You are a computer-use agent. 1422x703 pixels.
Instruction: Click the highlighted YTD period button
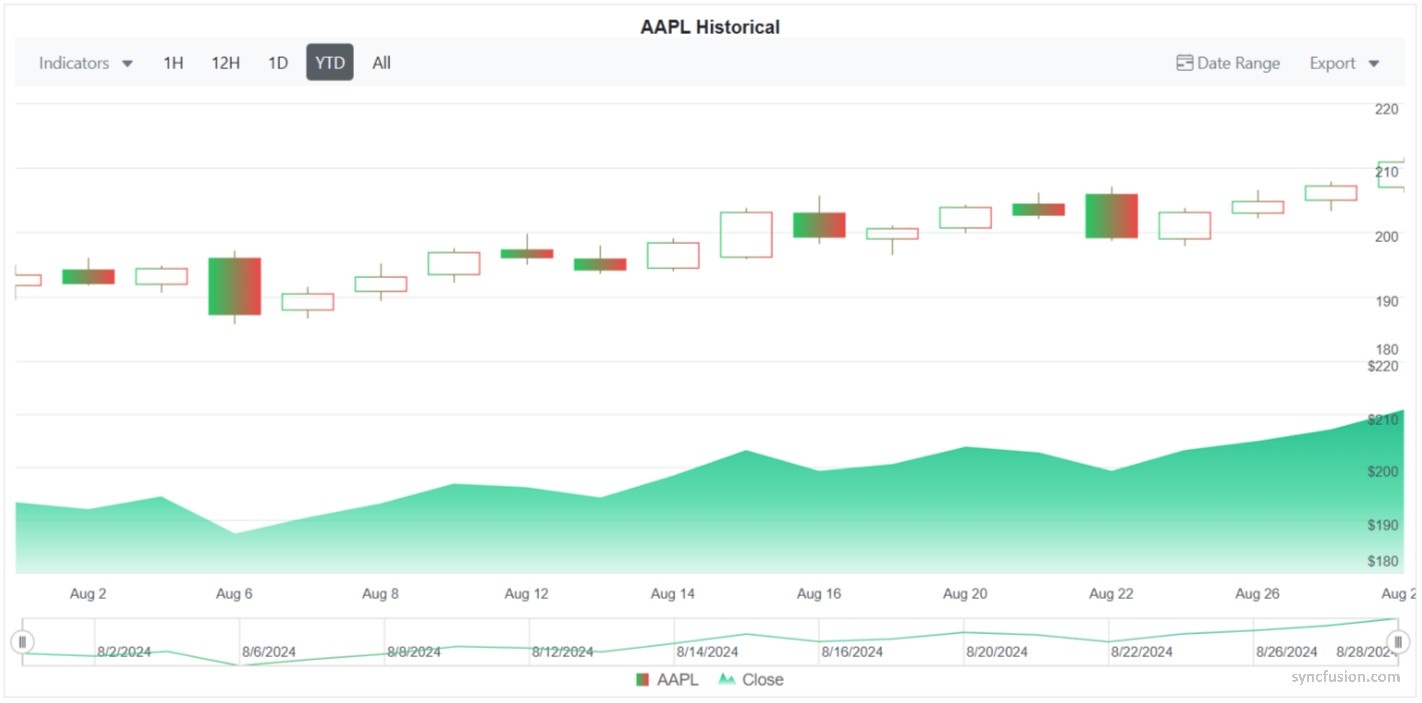click(329, 62)
